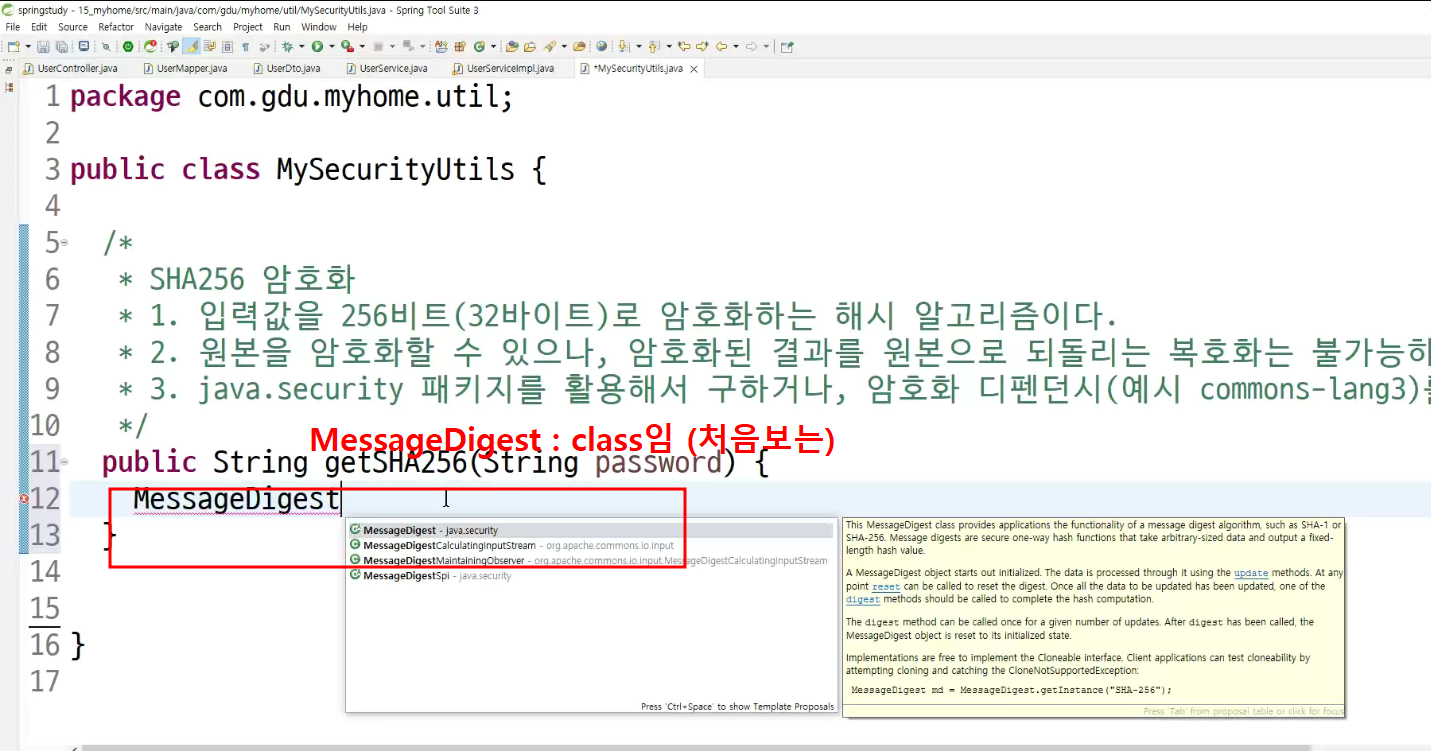Collapse the getSHA256 method at line 11
This screenshot has width=1431, height=751.
click(64, 463)
